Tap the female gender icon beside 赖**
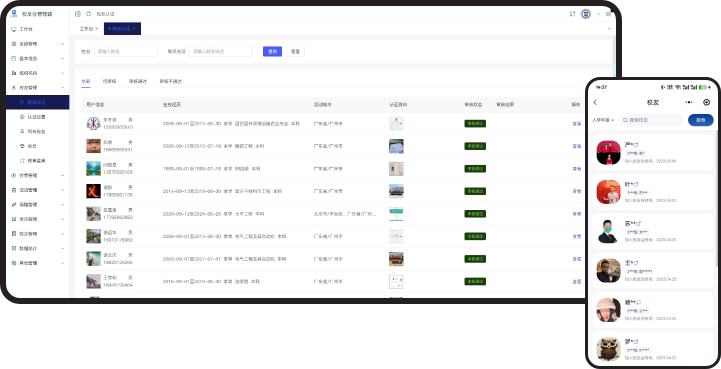Screen dimensions: 721x369 tap(639, 302)
